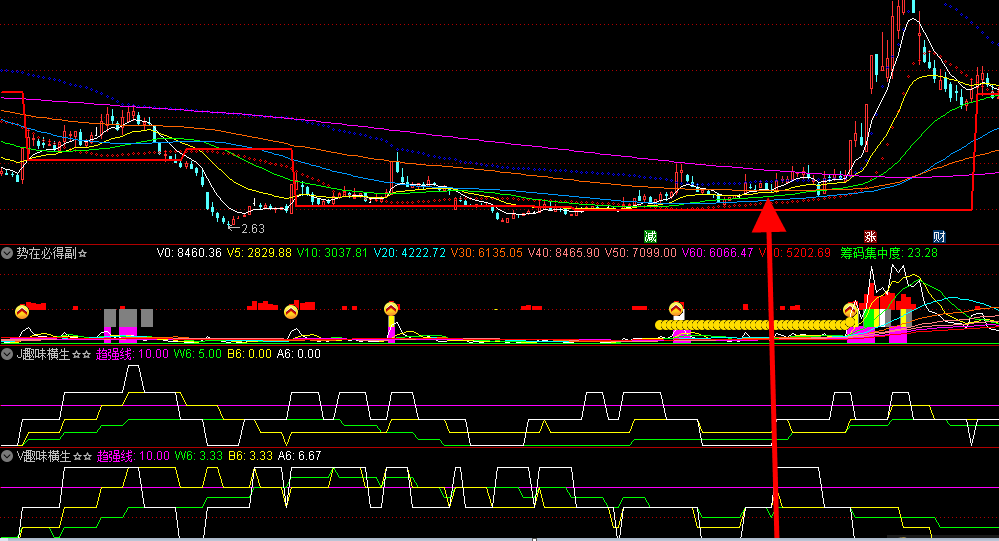Click the blue 财 marker icon
Viewport: 999px width, 541px height.
(x=939, y=237)
